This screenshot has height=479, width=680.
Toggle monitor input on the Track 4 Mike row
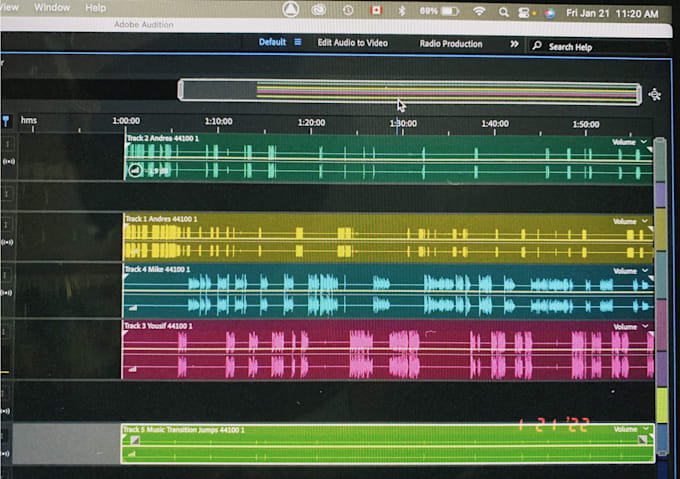tap(7, 293)
